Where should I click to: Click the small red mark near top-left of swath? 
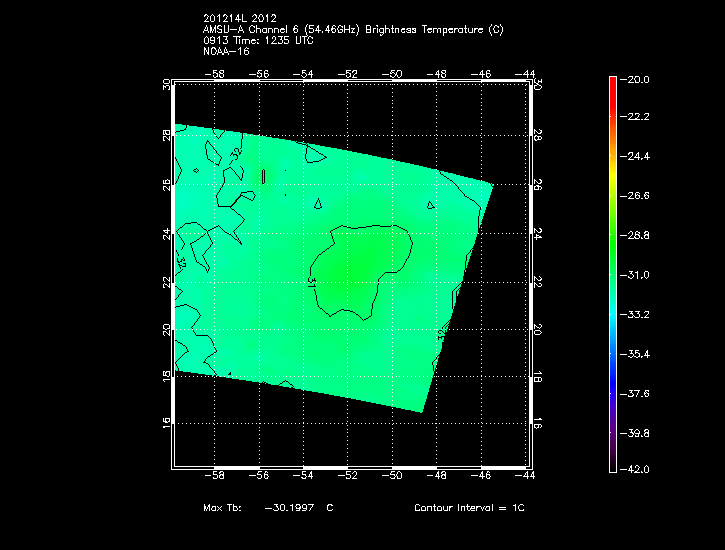click(263, 176)
